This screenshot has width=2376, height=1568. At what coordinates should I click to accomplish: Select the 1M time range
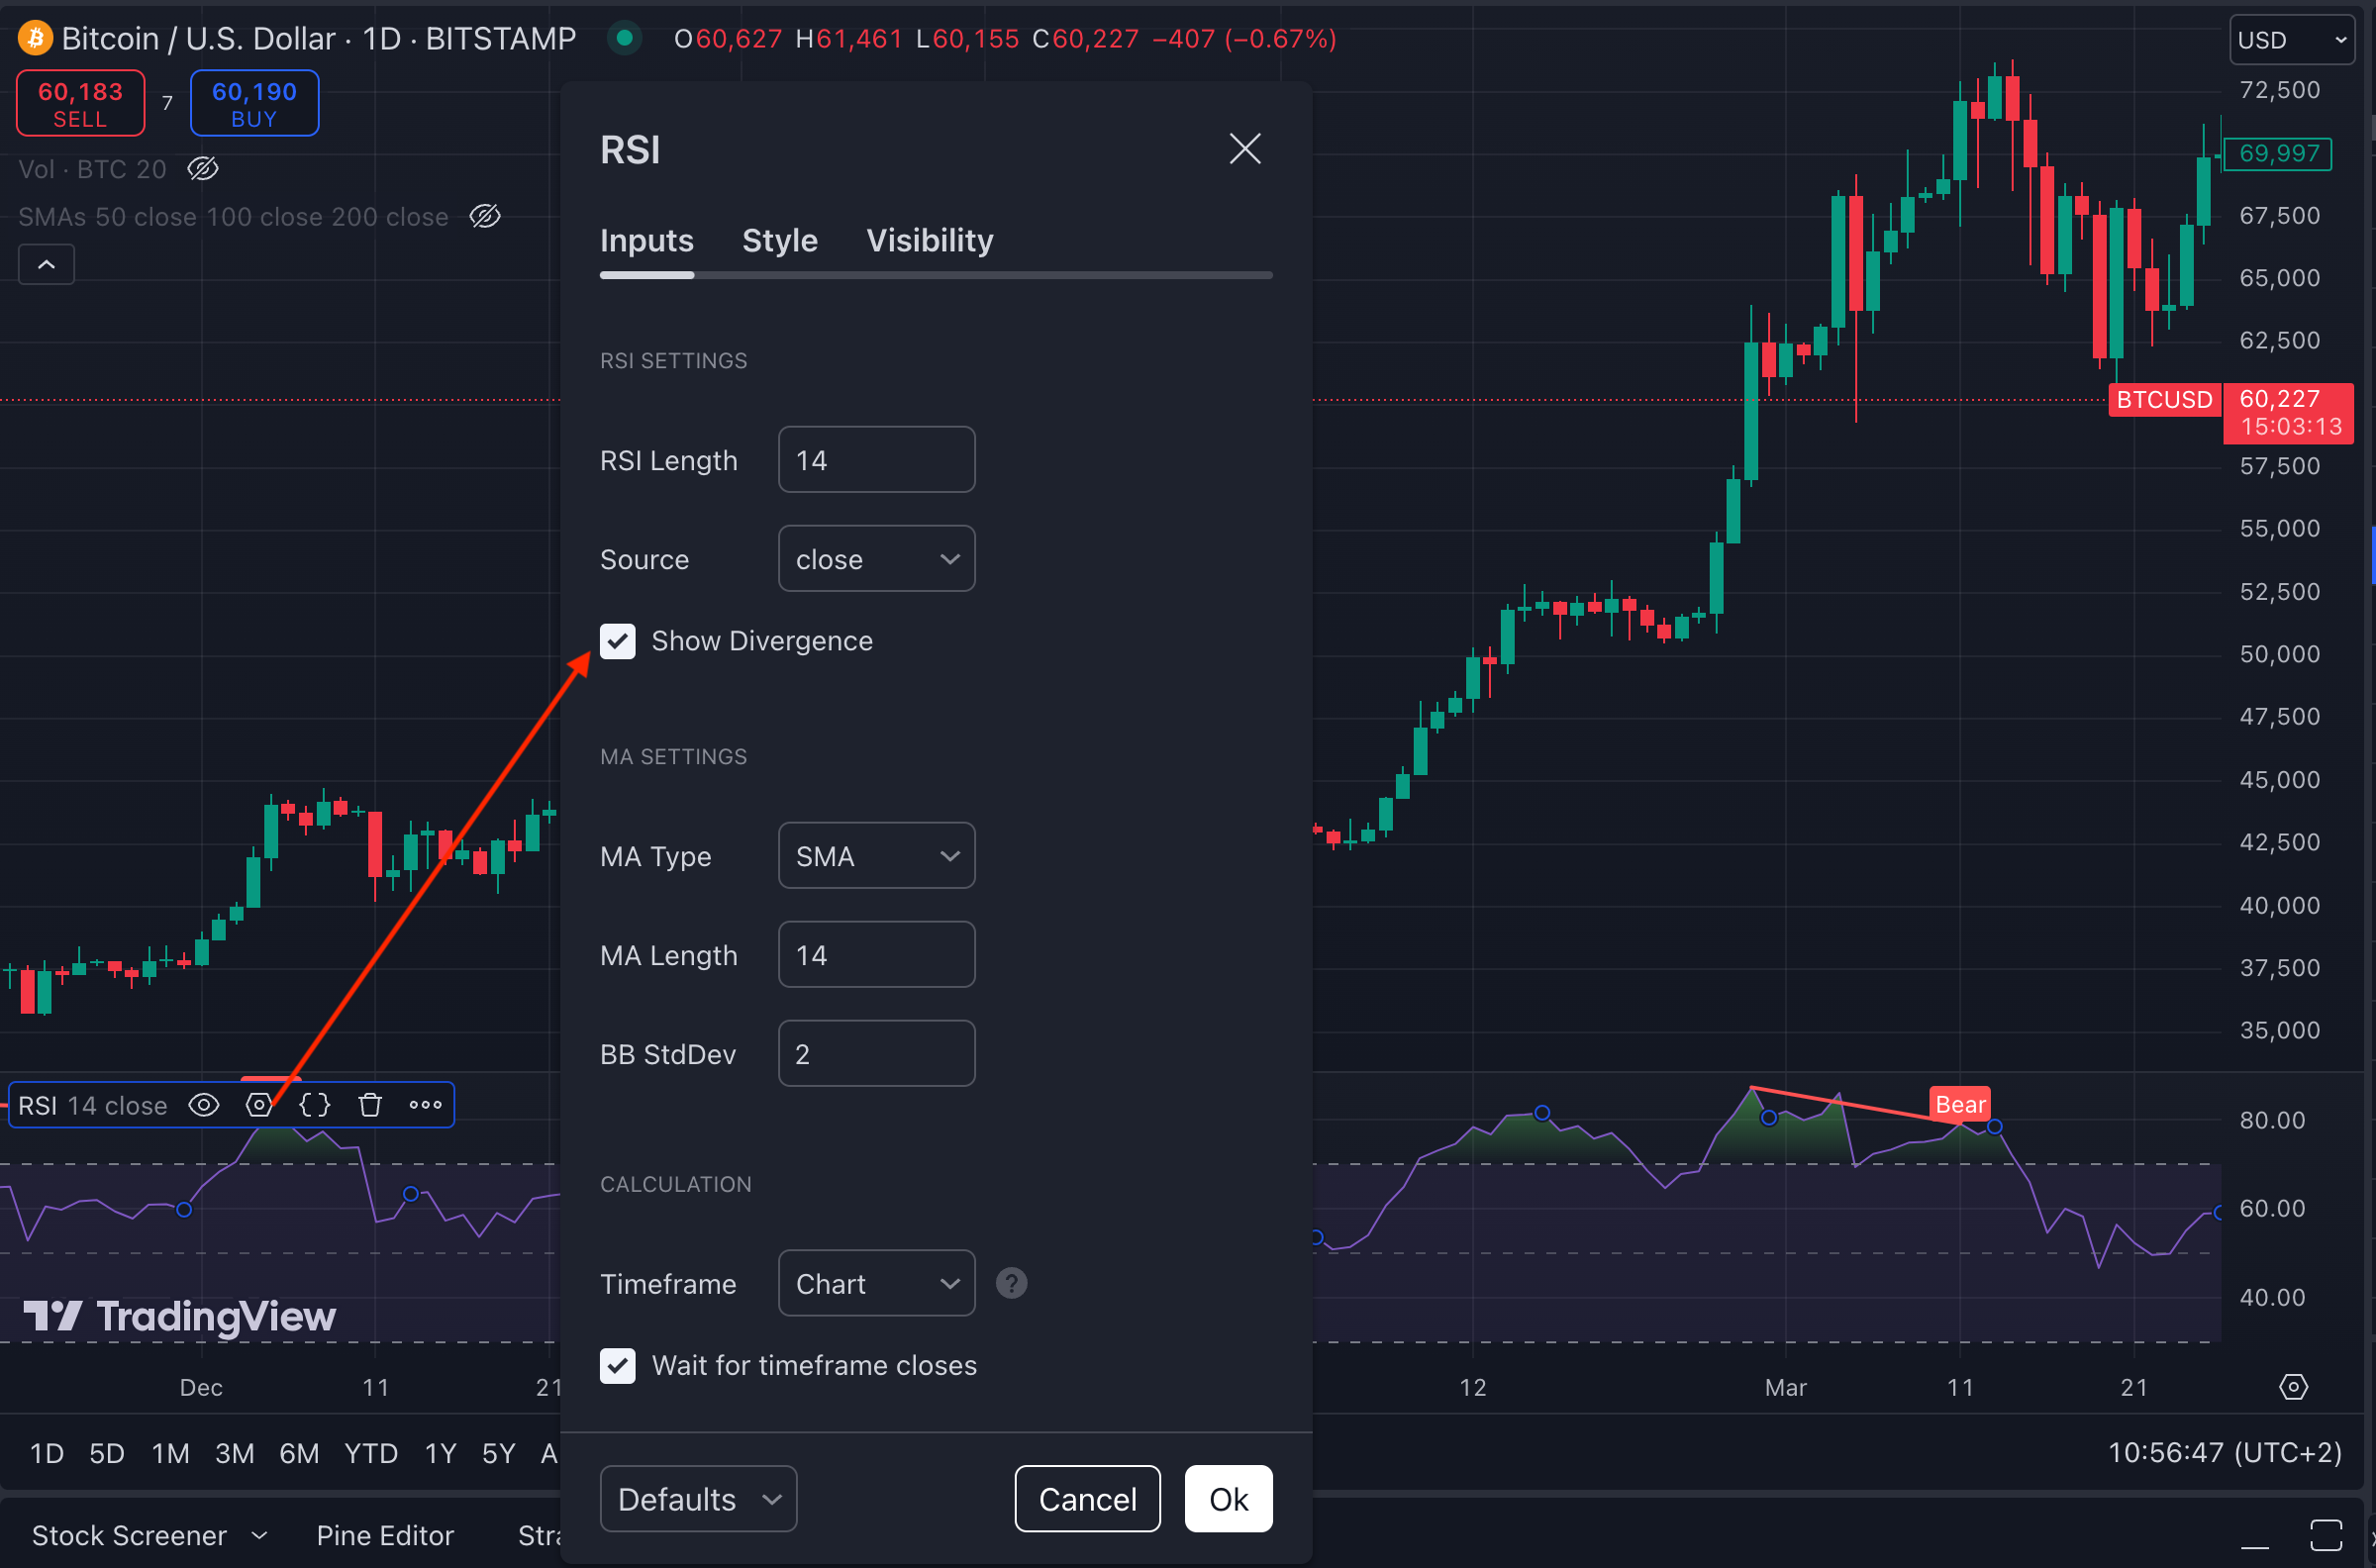pos(170,1453)
